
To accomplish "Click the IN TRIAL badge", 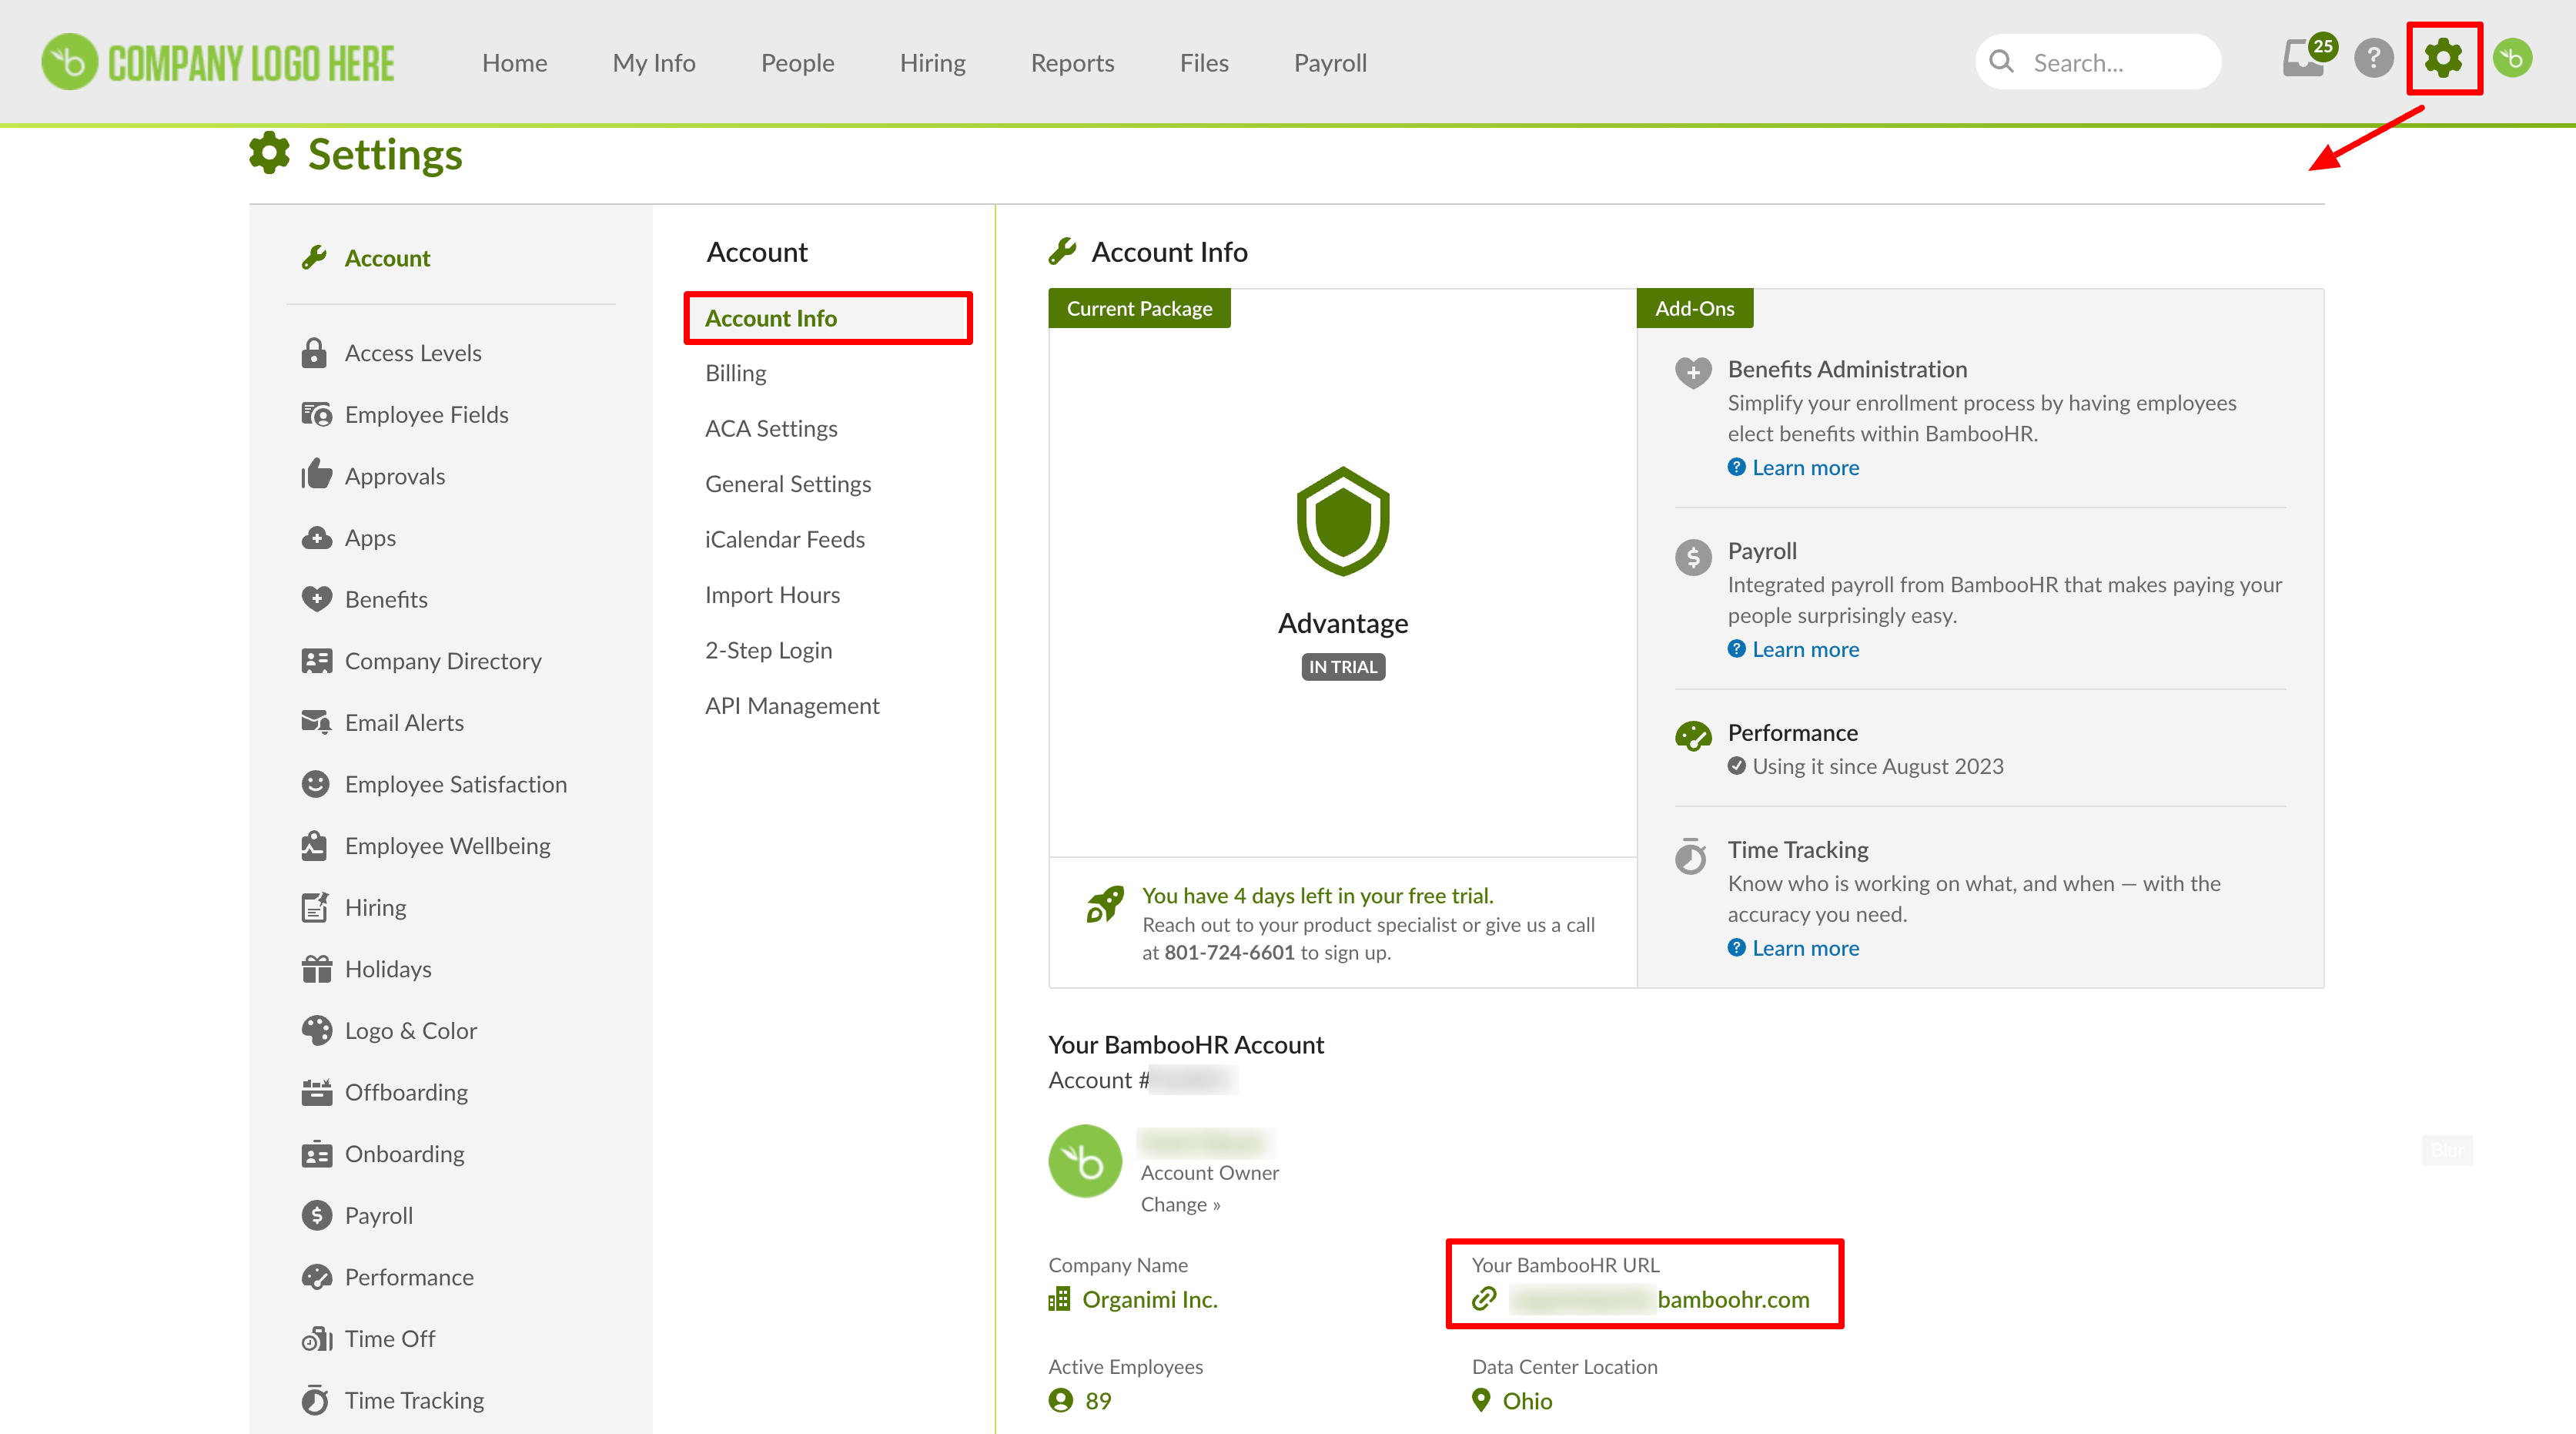I will [x=1342, y=667].
